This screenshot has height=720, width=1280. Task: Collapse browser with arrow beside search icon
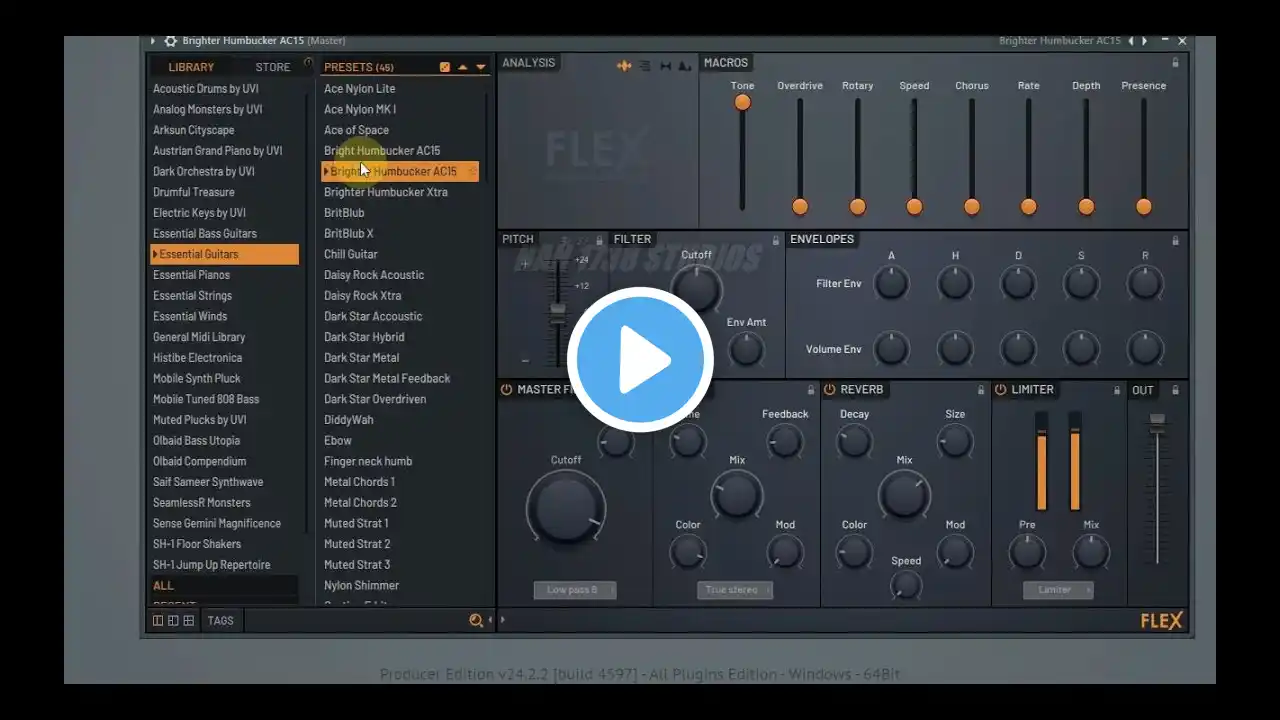(490, 621)
